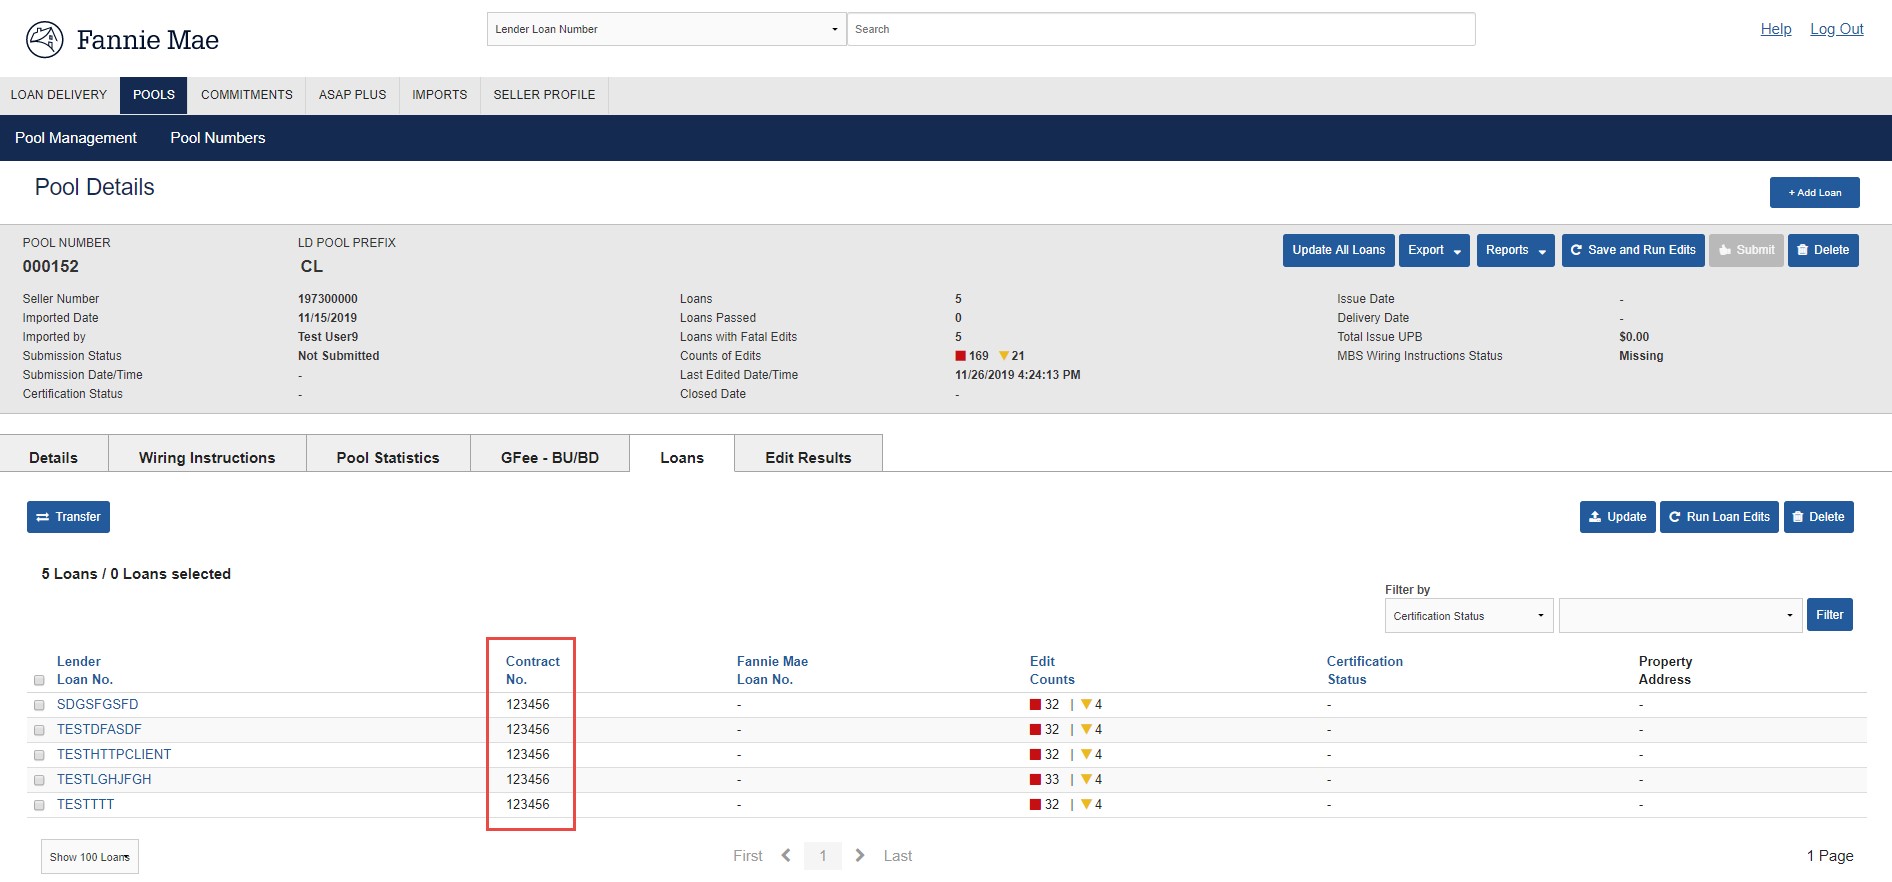Open the IMPORTS menu
The image size is (1892, 882).
click(x=440, y=95)
